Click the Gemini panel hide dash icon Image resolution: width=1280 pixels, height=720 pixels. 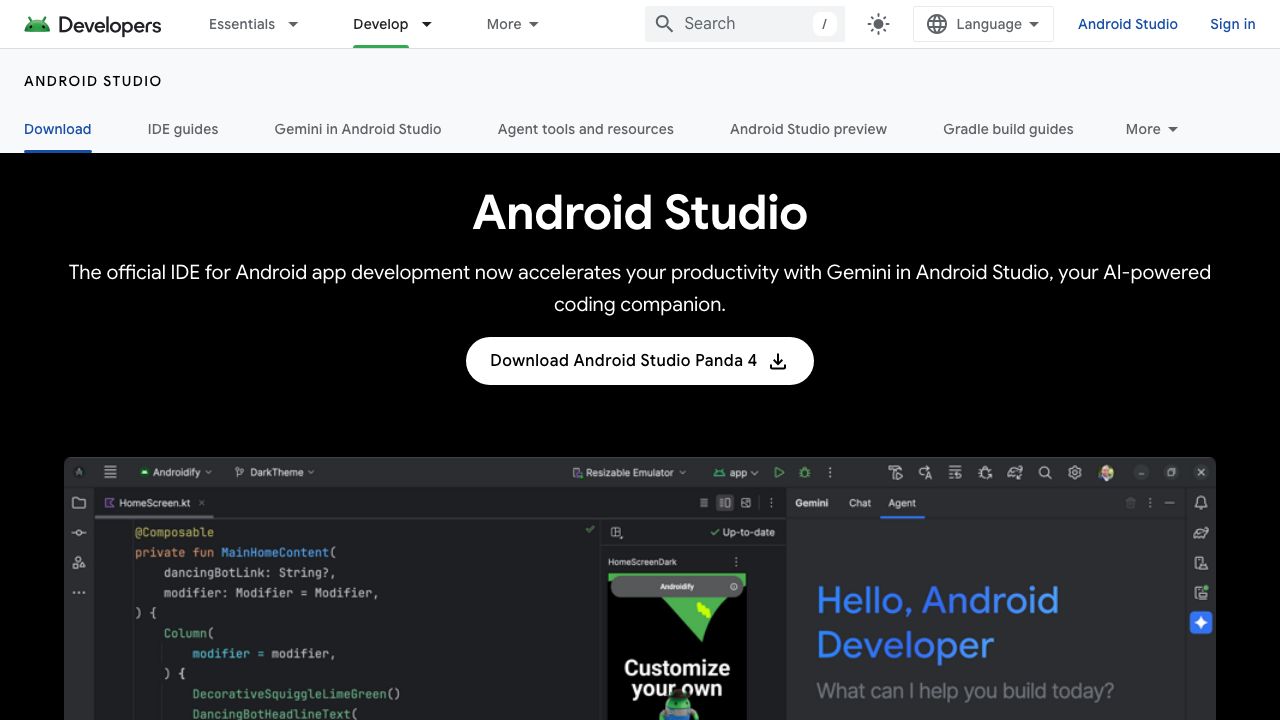[1170, 503]
